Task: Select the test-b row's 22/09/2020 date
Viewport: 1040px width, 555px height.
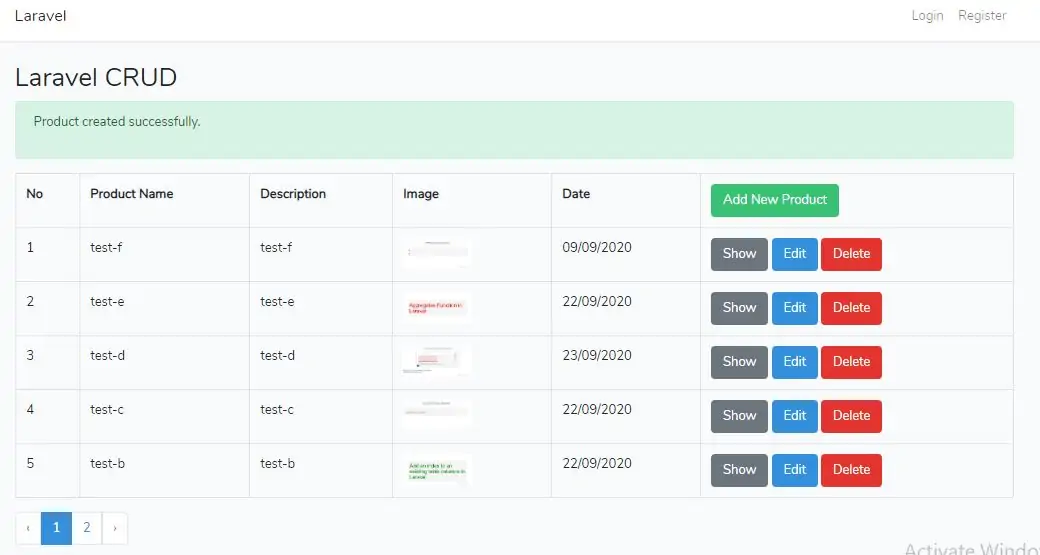Action: tap(597, 463)
